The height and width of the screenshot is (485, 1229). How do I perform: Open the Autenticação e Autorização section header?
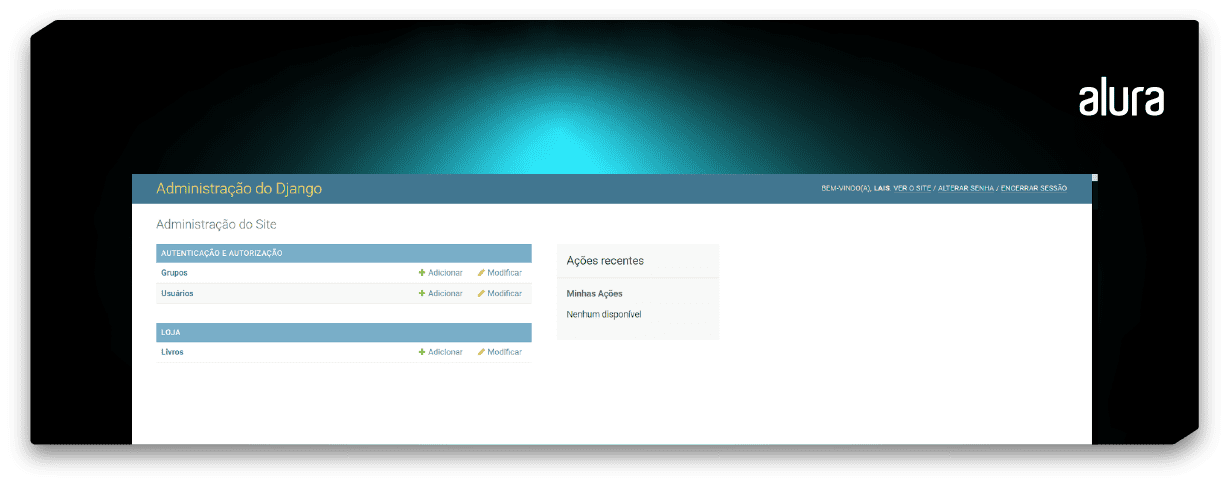coord(221,253)
